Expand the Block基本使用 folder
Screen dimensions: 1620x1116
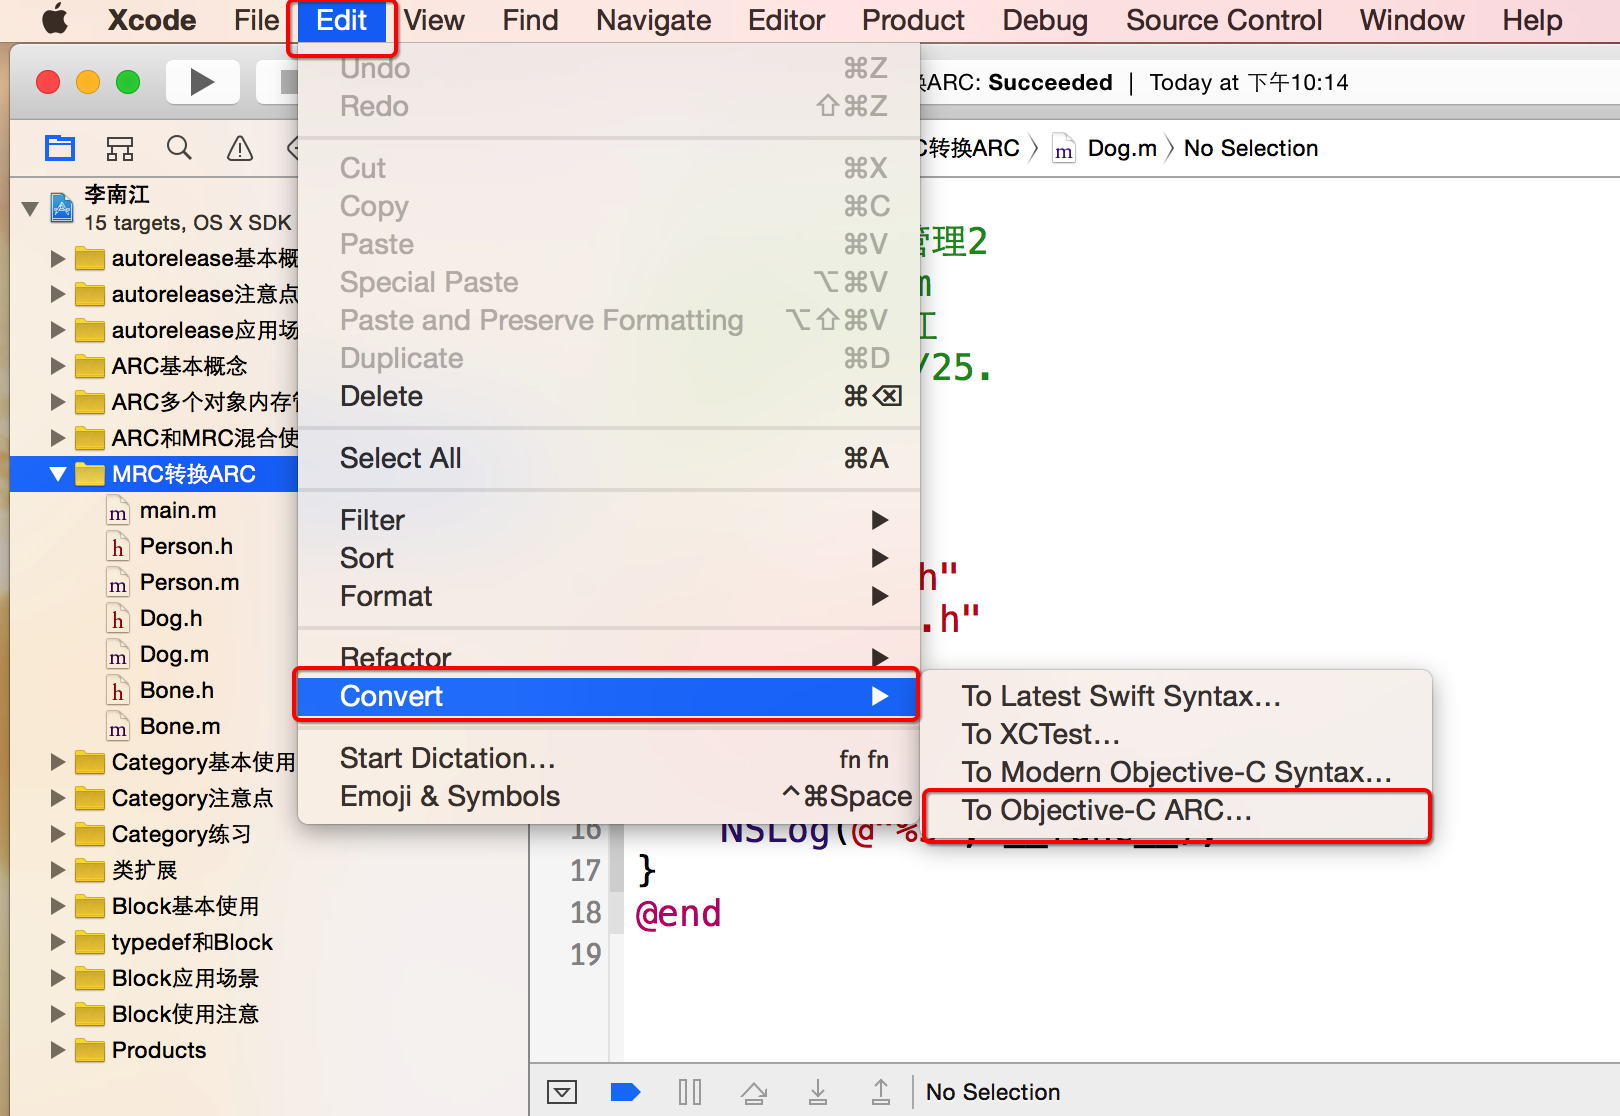click(58, 907)
